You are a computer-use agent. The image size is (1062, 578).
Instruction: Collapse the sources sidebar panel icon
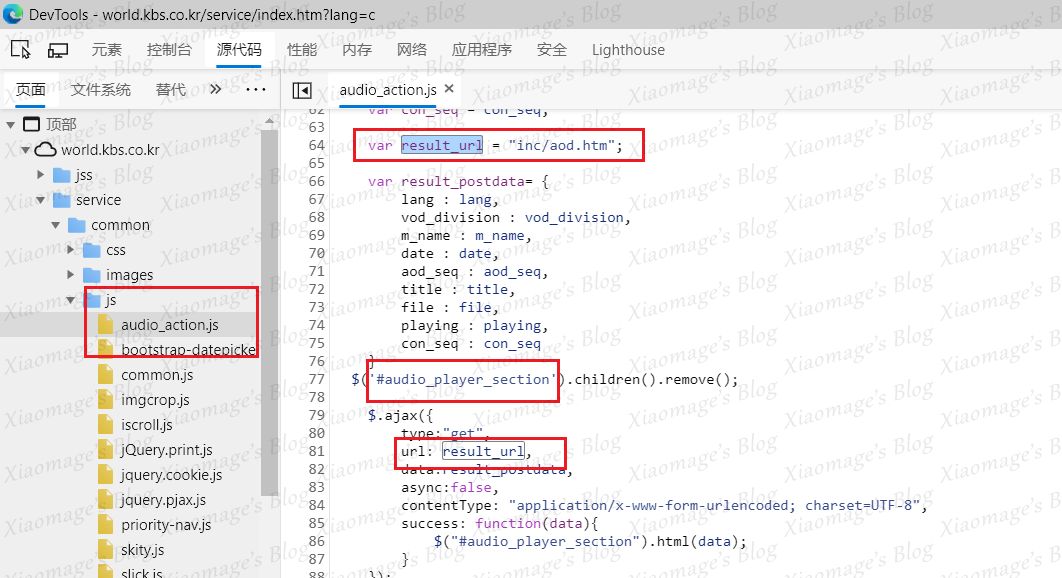coord(303,89)
